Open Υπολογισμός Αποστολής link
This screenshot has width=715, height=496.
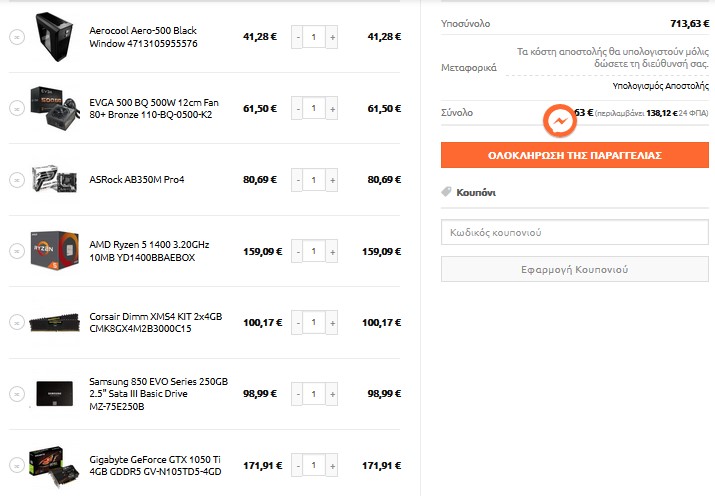click(660, 86)
